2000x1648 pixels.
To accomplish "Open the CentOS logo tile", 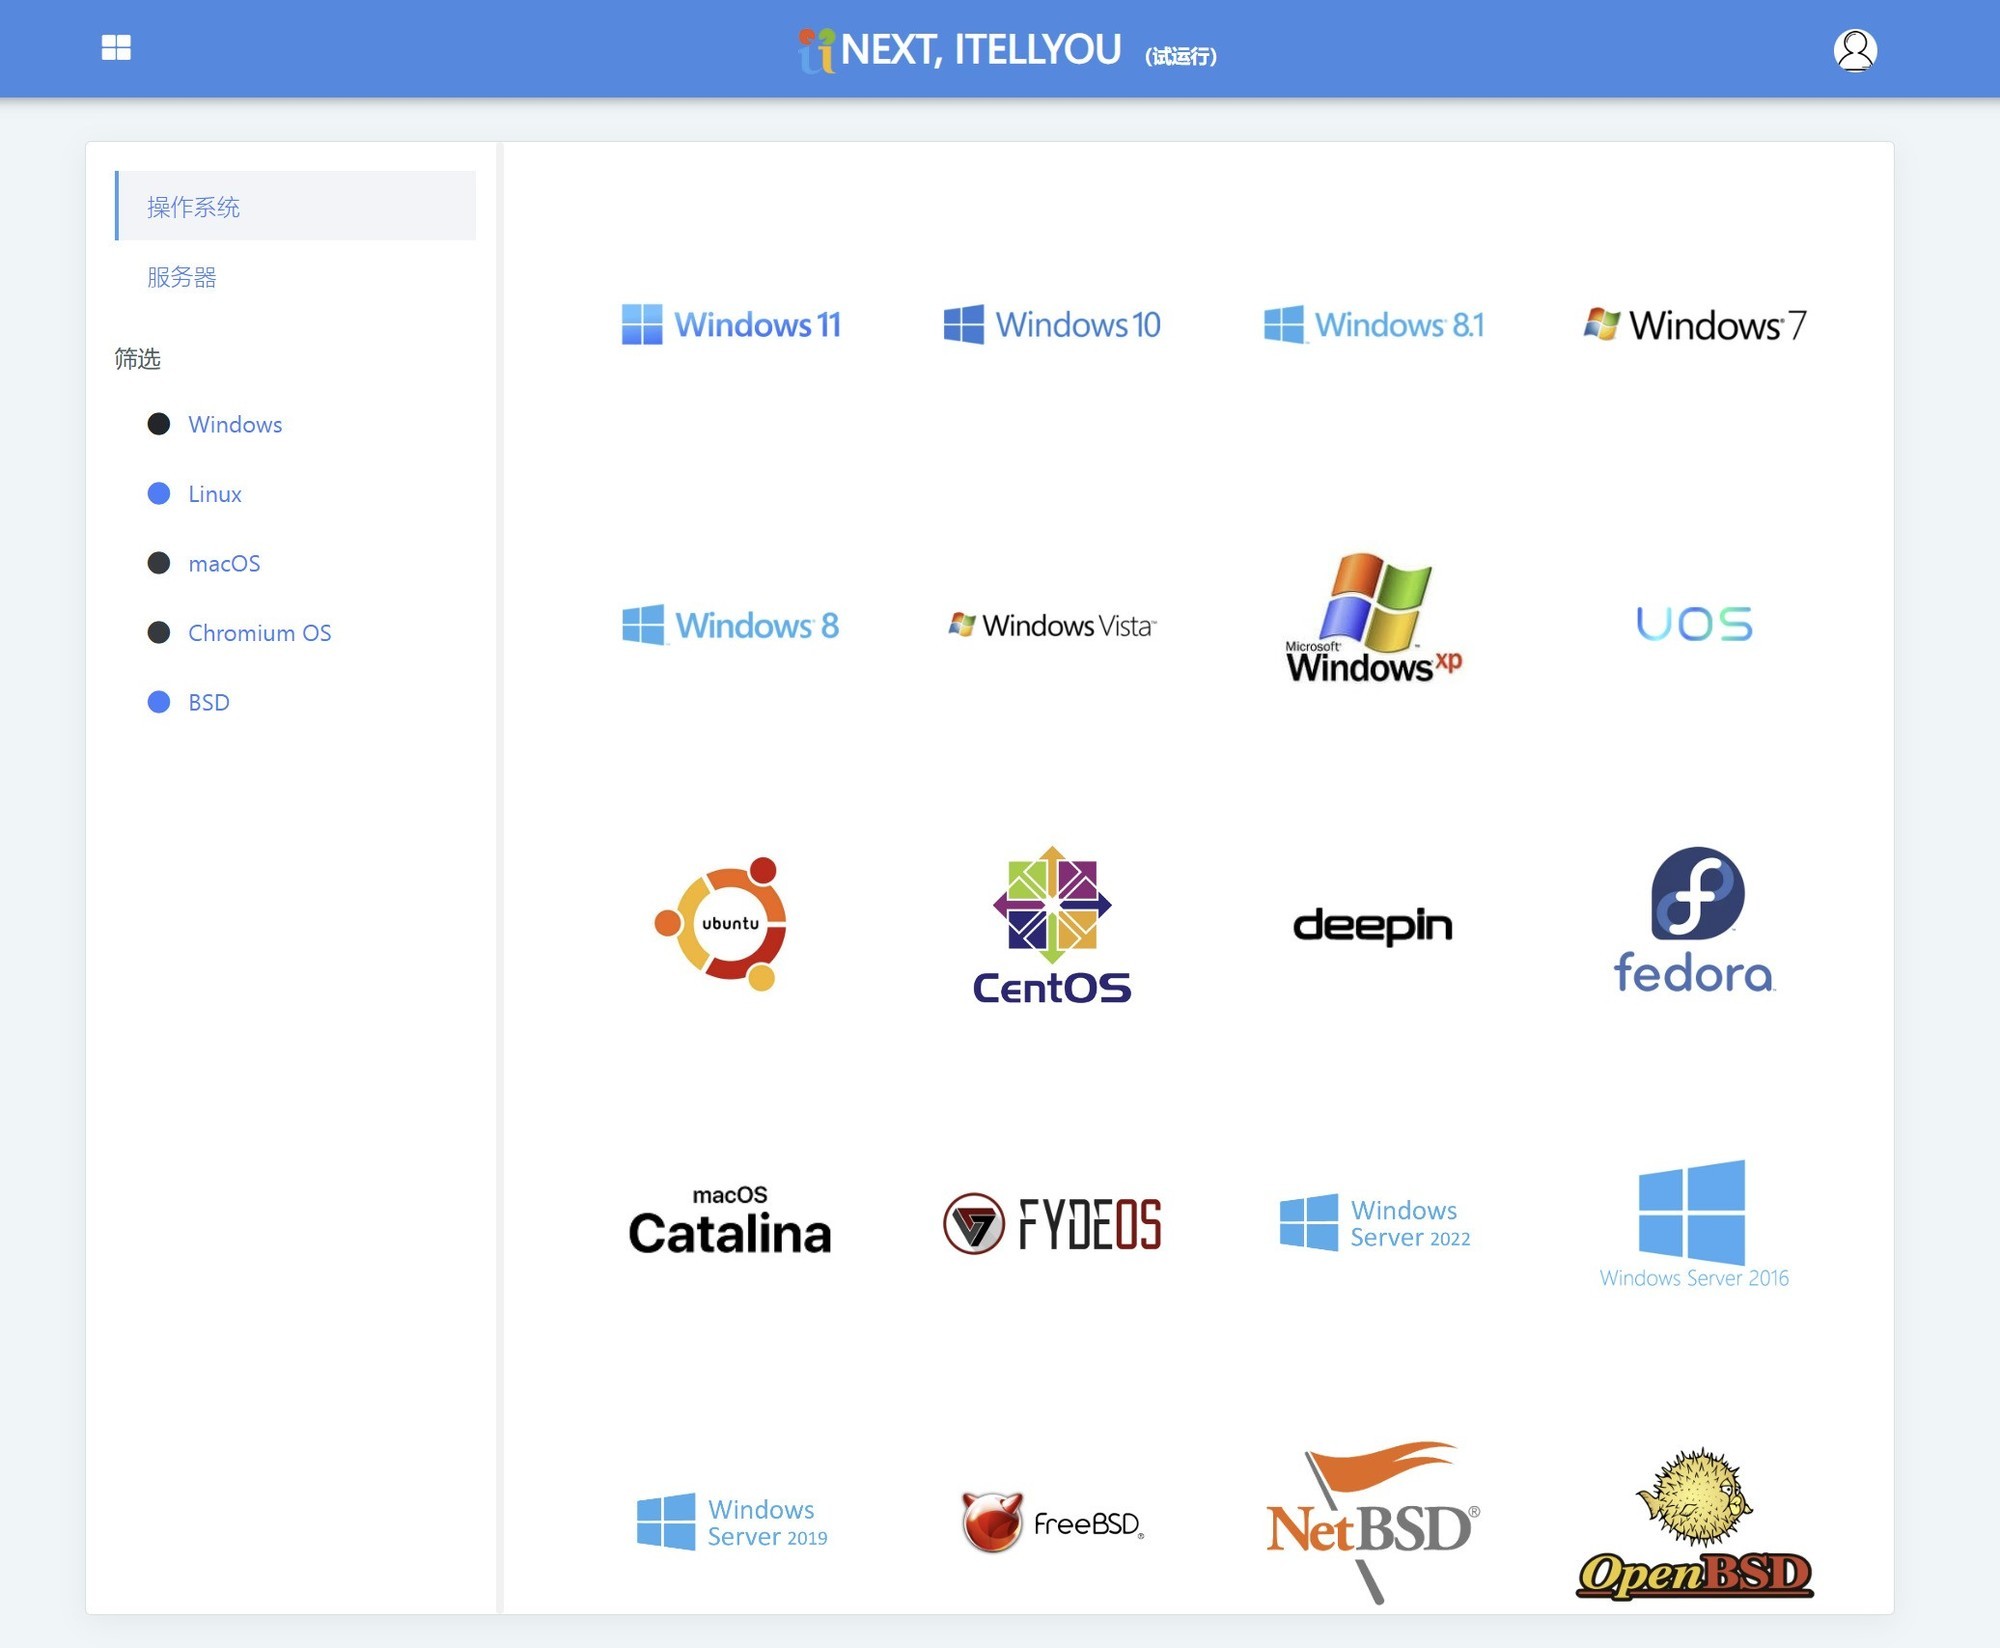I will [x=1052, y=924].
